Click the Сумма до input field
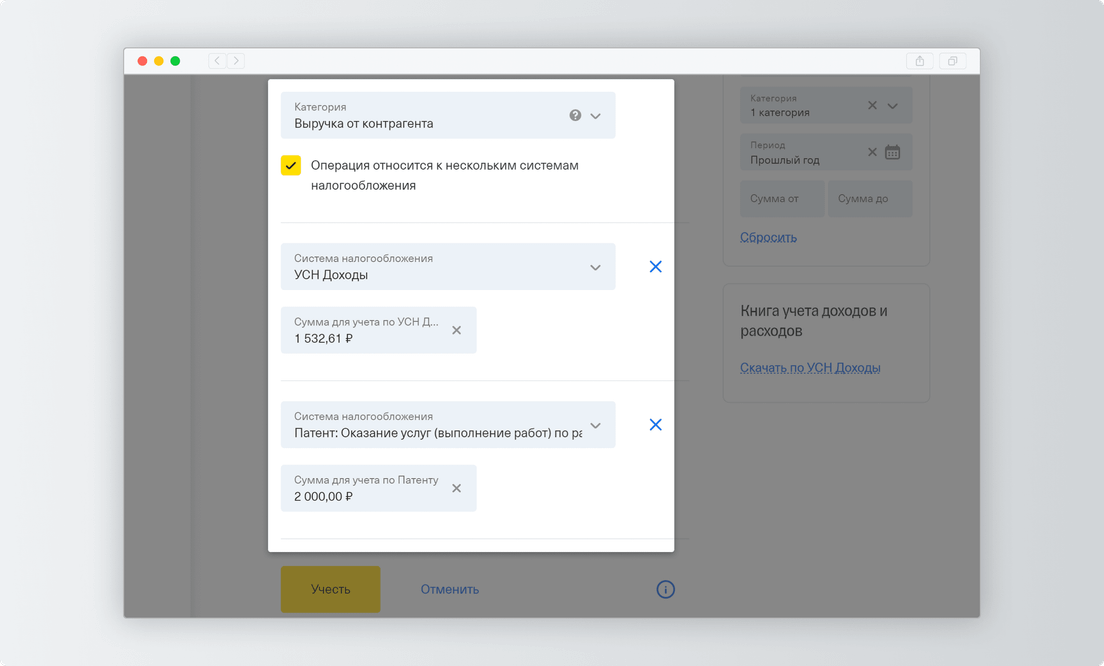This screenshot has width=1104, height=666. tap(870, 199)
